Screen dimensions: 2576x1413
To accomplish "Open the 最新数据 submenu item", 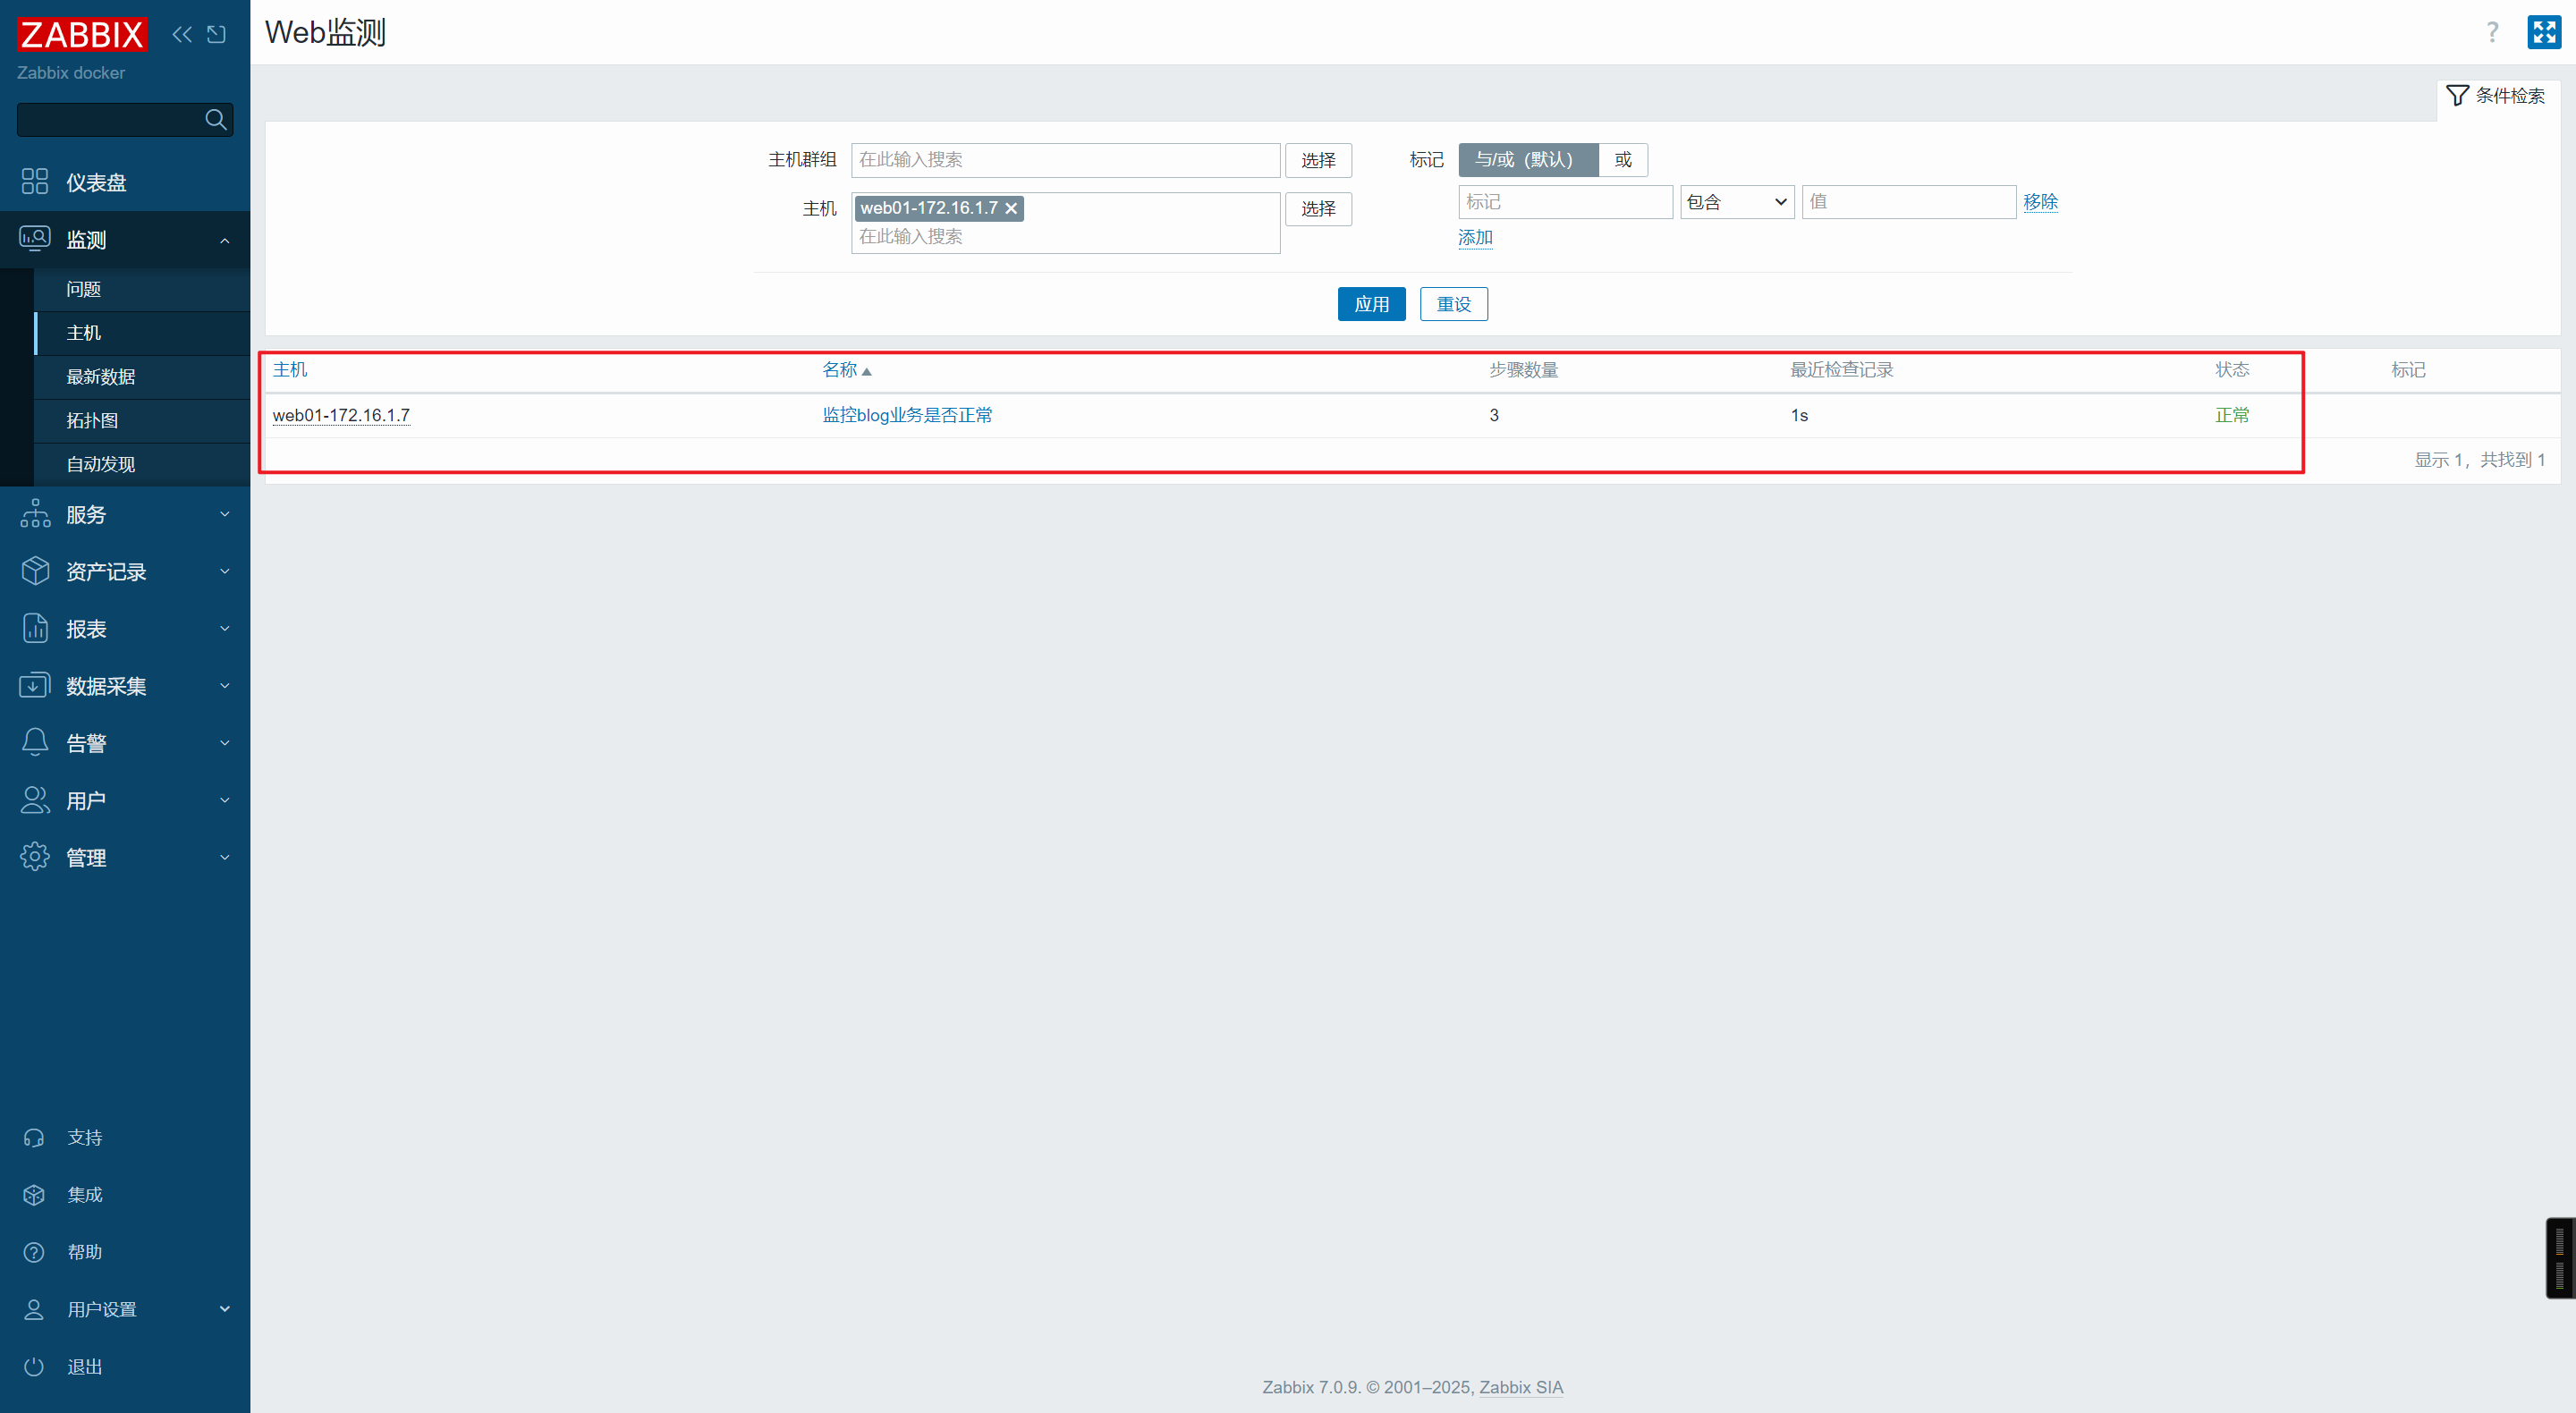I will [x=142, y=377].
